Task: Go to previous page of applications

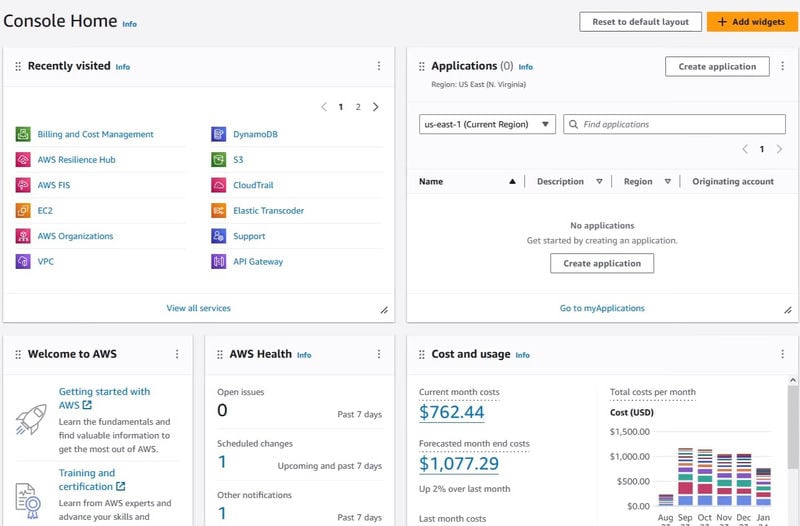Action: (x=745, y=149)
